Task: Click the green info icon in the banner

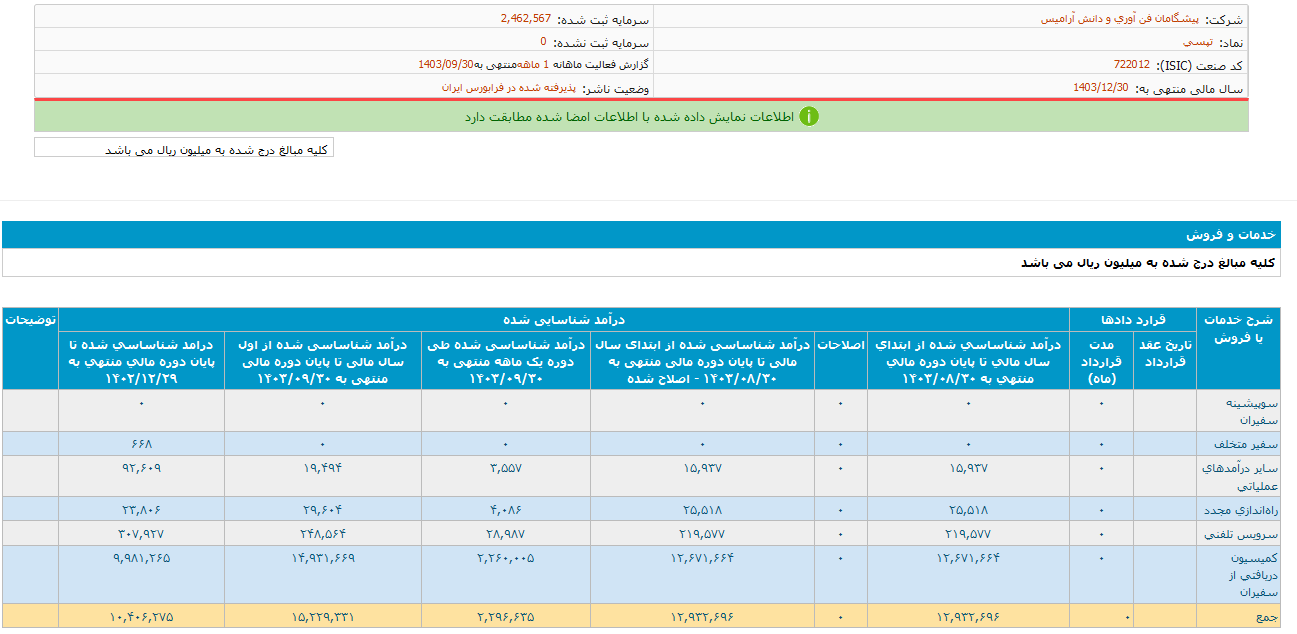Action: [808, 116]
